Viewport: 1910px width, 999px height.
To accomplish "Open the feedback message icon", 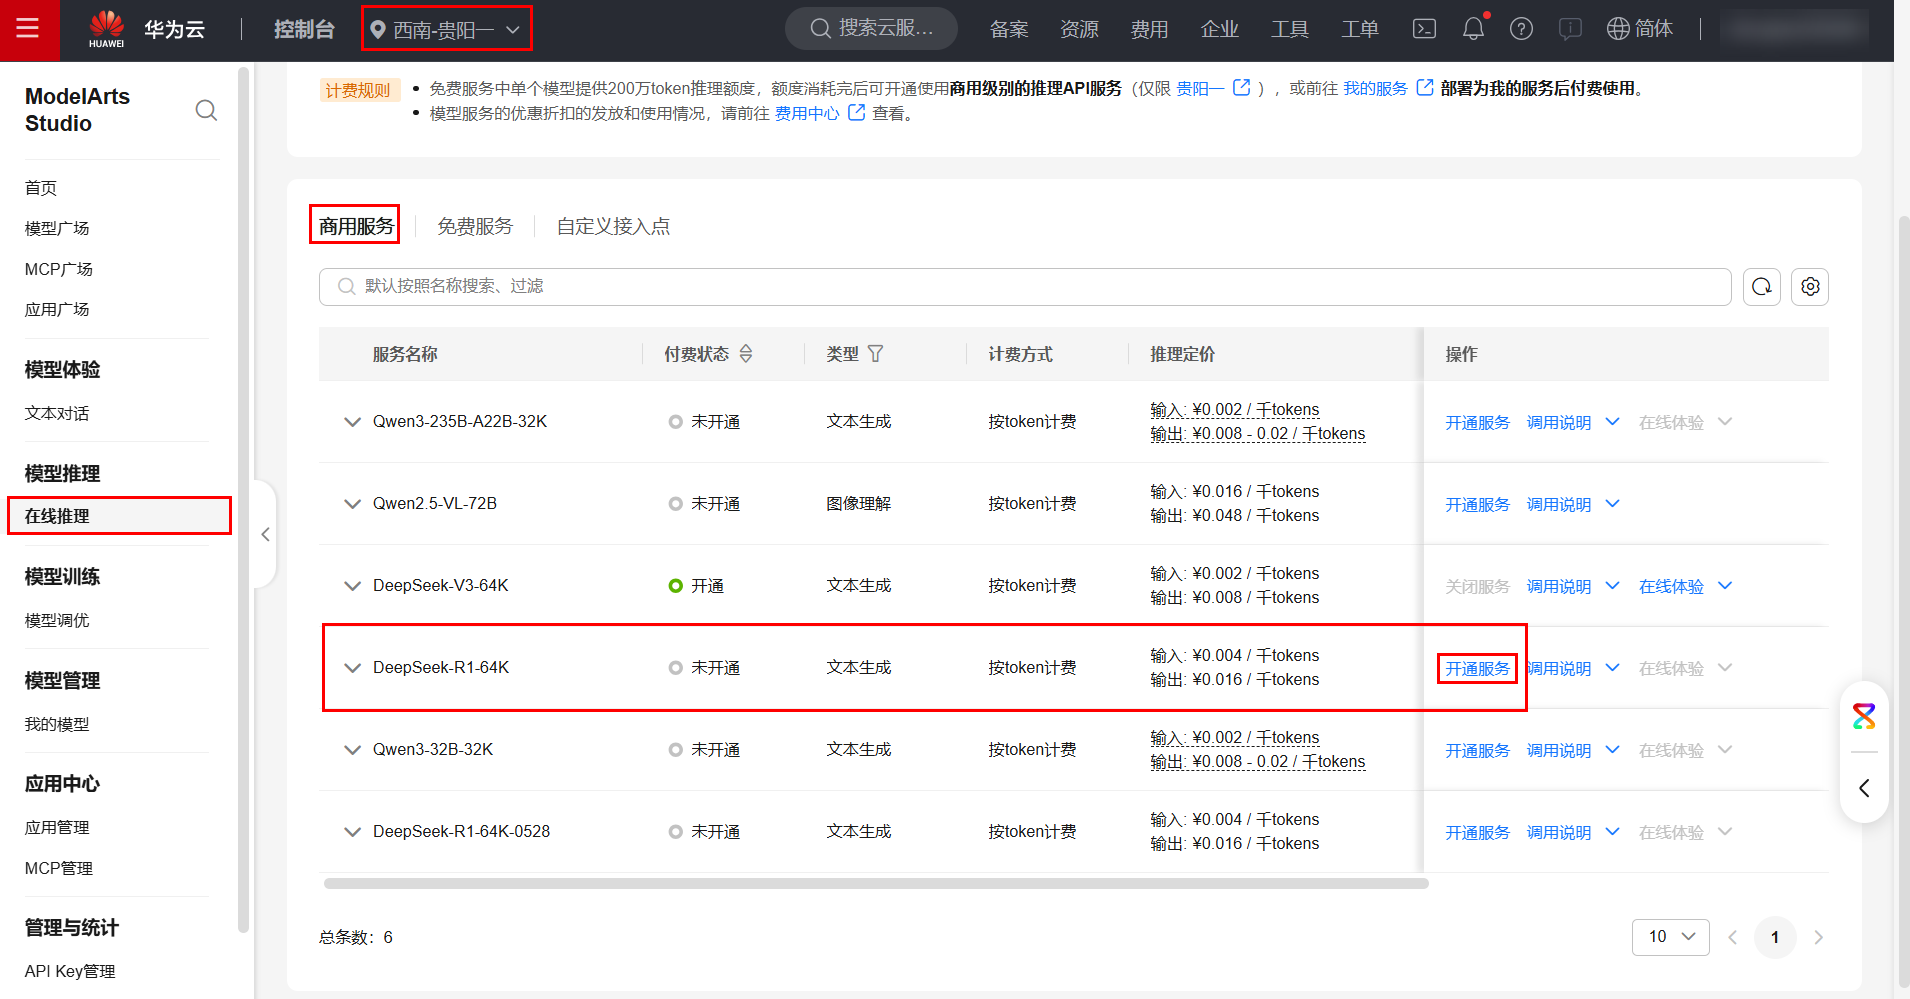I will pyautogui.click(x=1570, y=29).
